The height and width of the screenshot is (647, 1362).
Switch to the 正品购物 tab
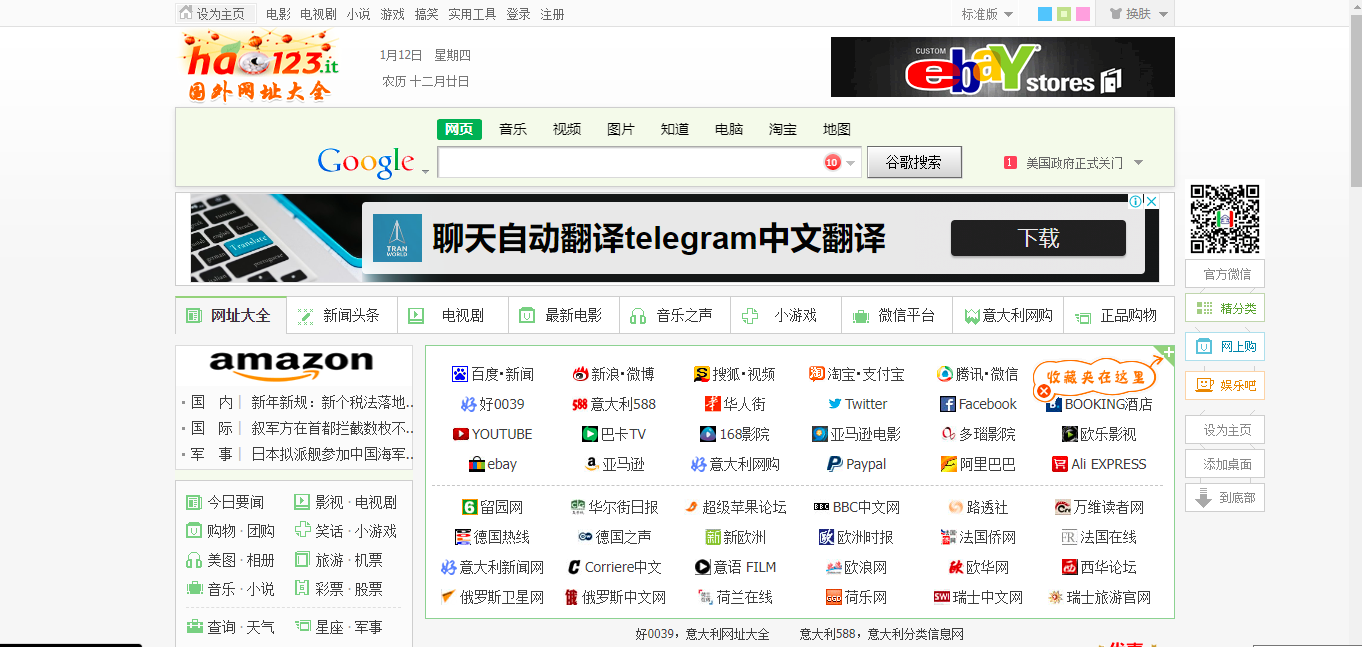(x=1119, y=315)
